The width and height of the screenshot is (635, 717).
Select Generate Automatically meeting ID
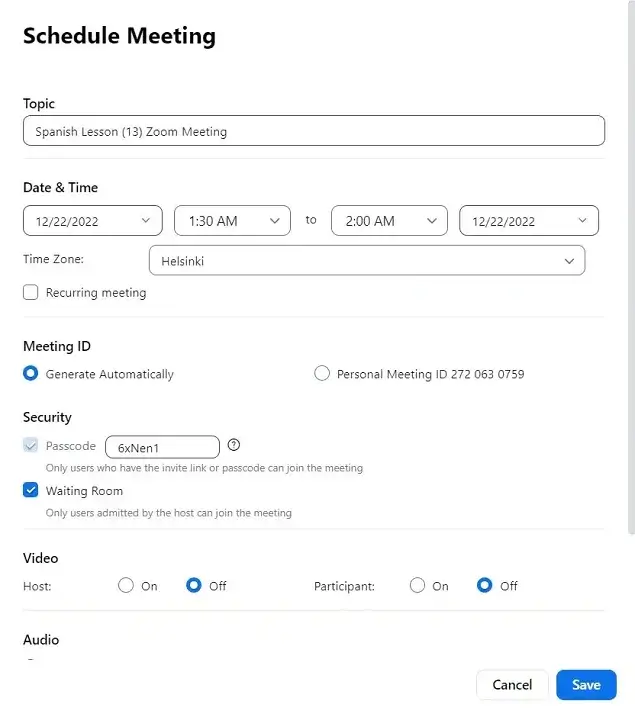click(x=31, y=373)
